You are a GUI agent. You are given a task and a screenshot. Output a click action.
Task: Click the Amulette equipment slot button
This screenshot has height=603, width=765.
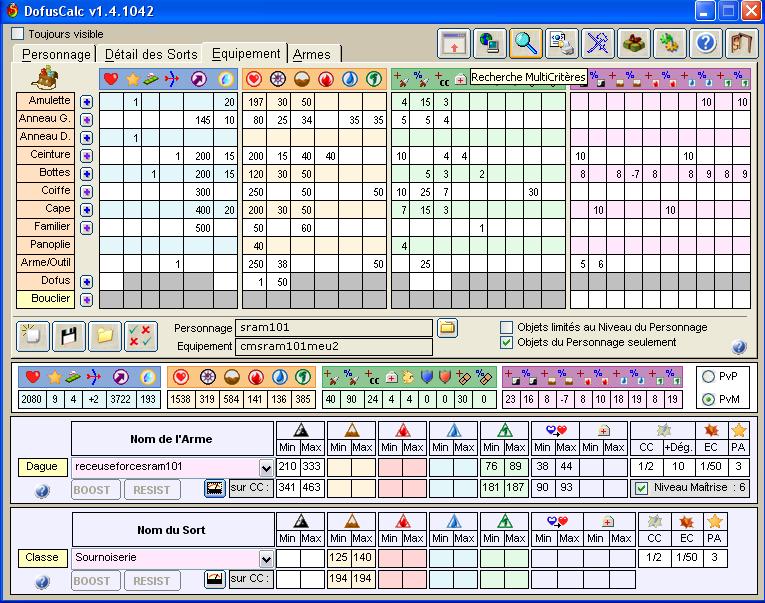click(45, 101)
